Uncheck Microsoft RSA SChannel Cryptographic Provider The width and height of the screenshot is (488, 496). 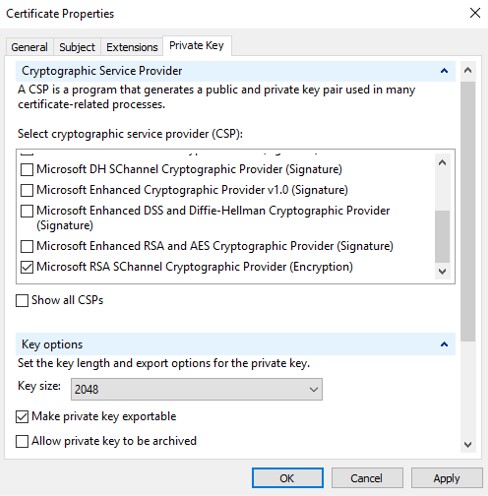tap(27, 267)
